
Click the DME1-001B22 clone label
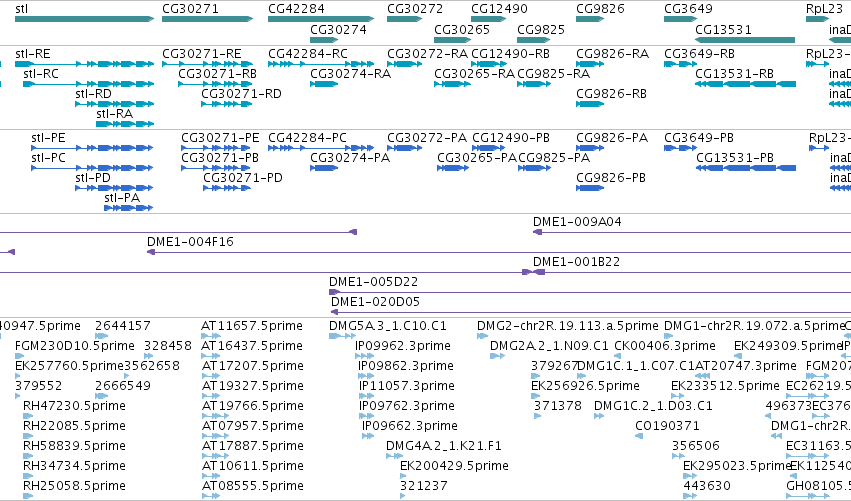(576, 262)
